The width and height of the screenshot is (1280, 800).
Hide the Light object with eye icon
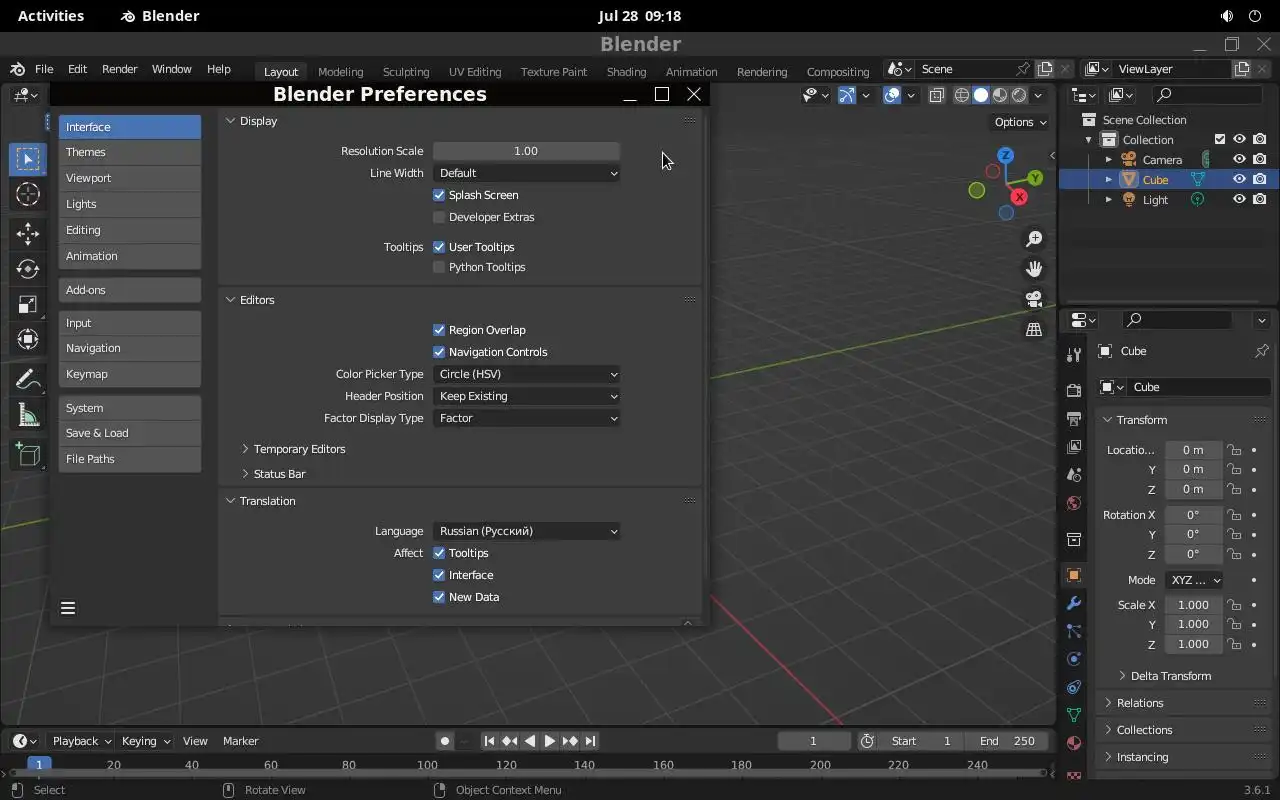point(1239,199)
